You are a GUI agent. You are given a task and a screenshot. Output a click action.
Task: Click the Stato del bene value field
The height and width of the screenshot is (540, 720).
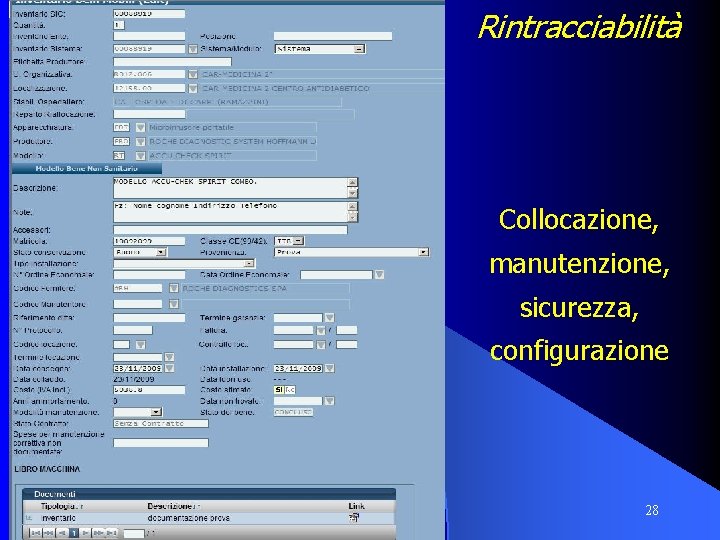pyautogui.click(x=293, y=412)
